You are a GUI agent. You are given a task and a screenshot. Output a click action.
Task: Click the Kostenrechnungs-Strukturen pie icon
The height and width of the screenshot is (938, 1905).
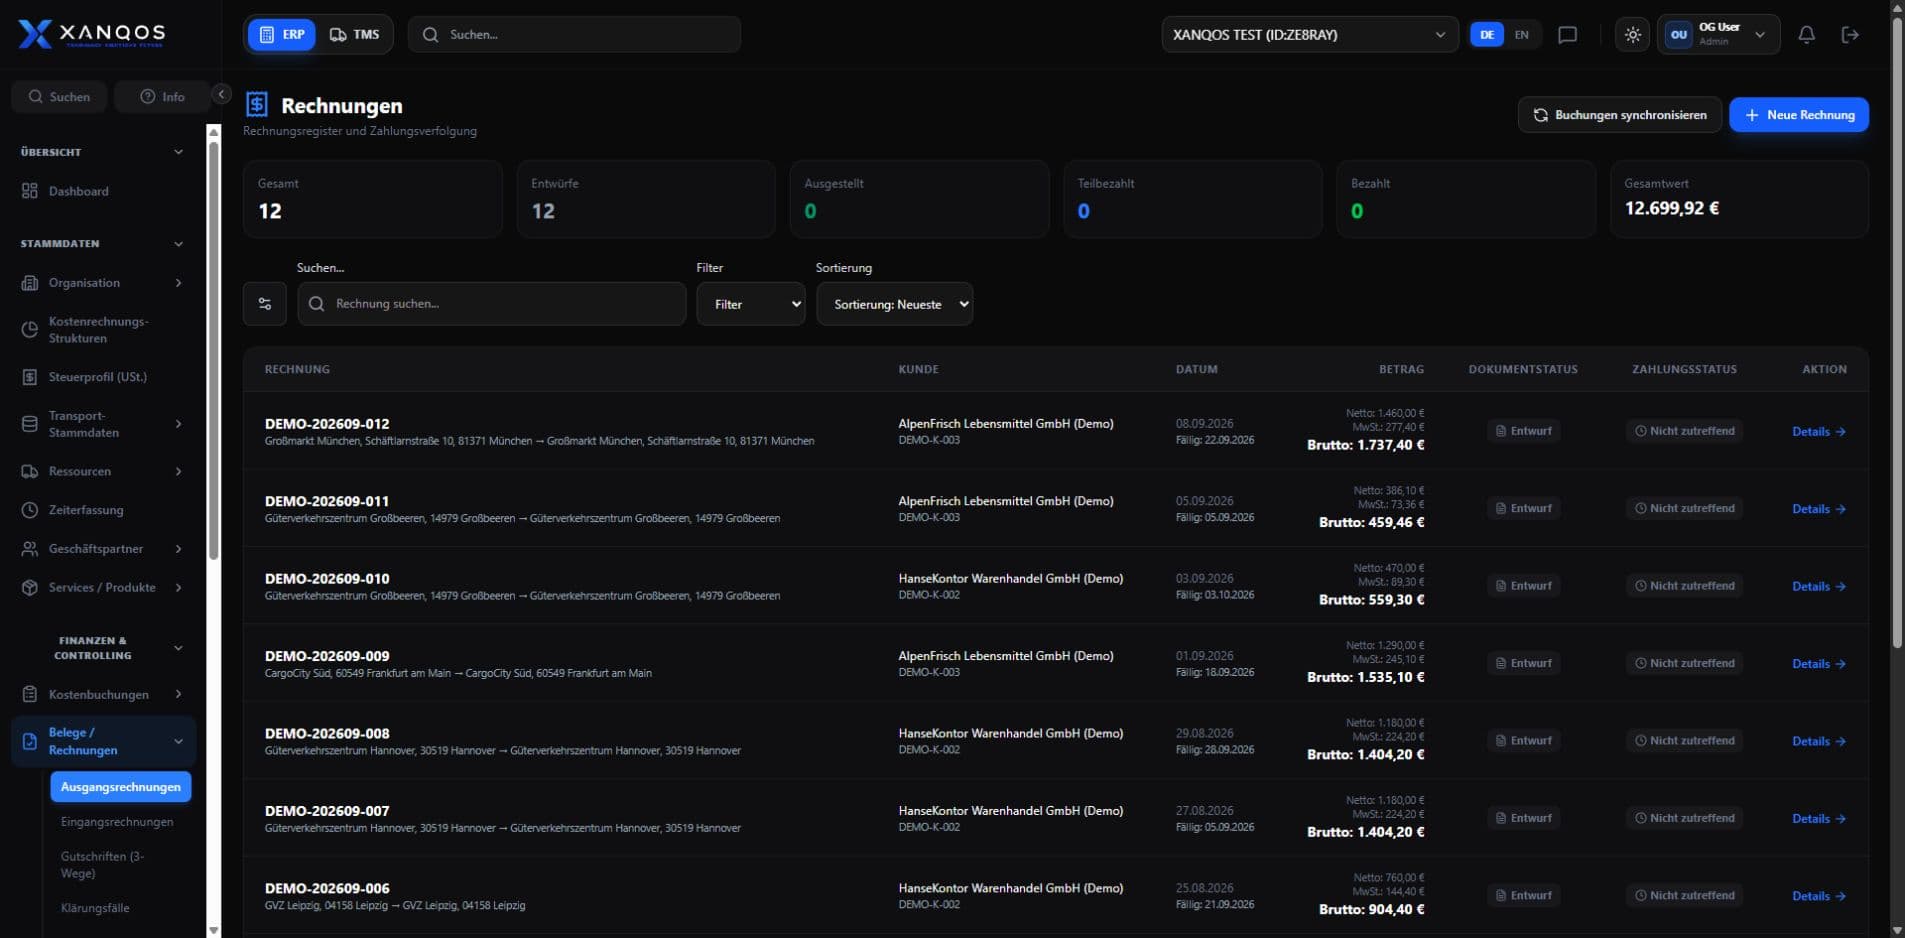click(x=30, y=330)
